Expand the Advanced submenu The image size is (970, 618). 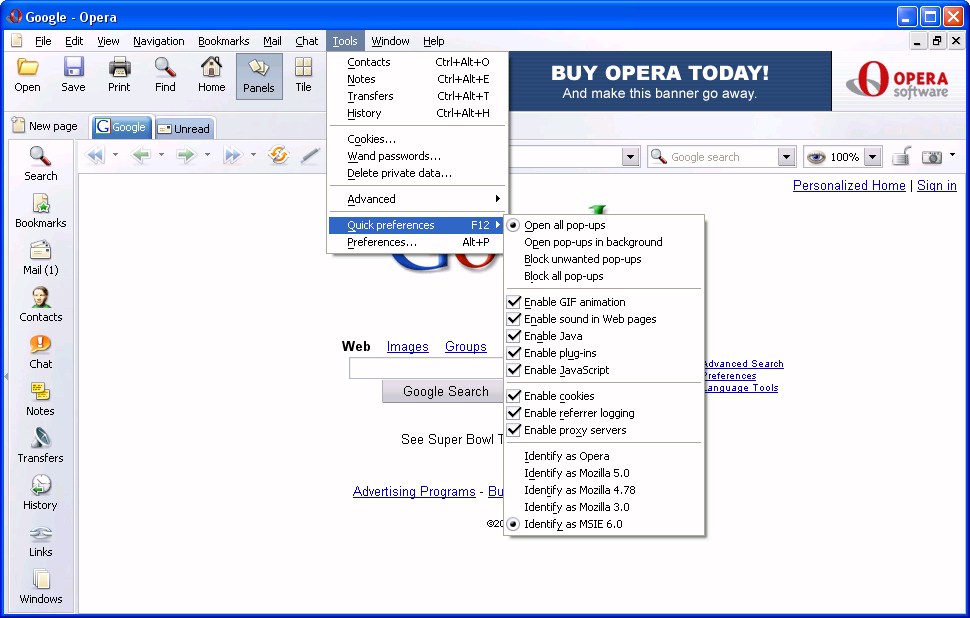tap(418, 199)
